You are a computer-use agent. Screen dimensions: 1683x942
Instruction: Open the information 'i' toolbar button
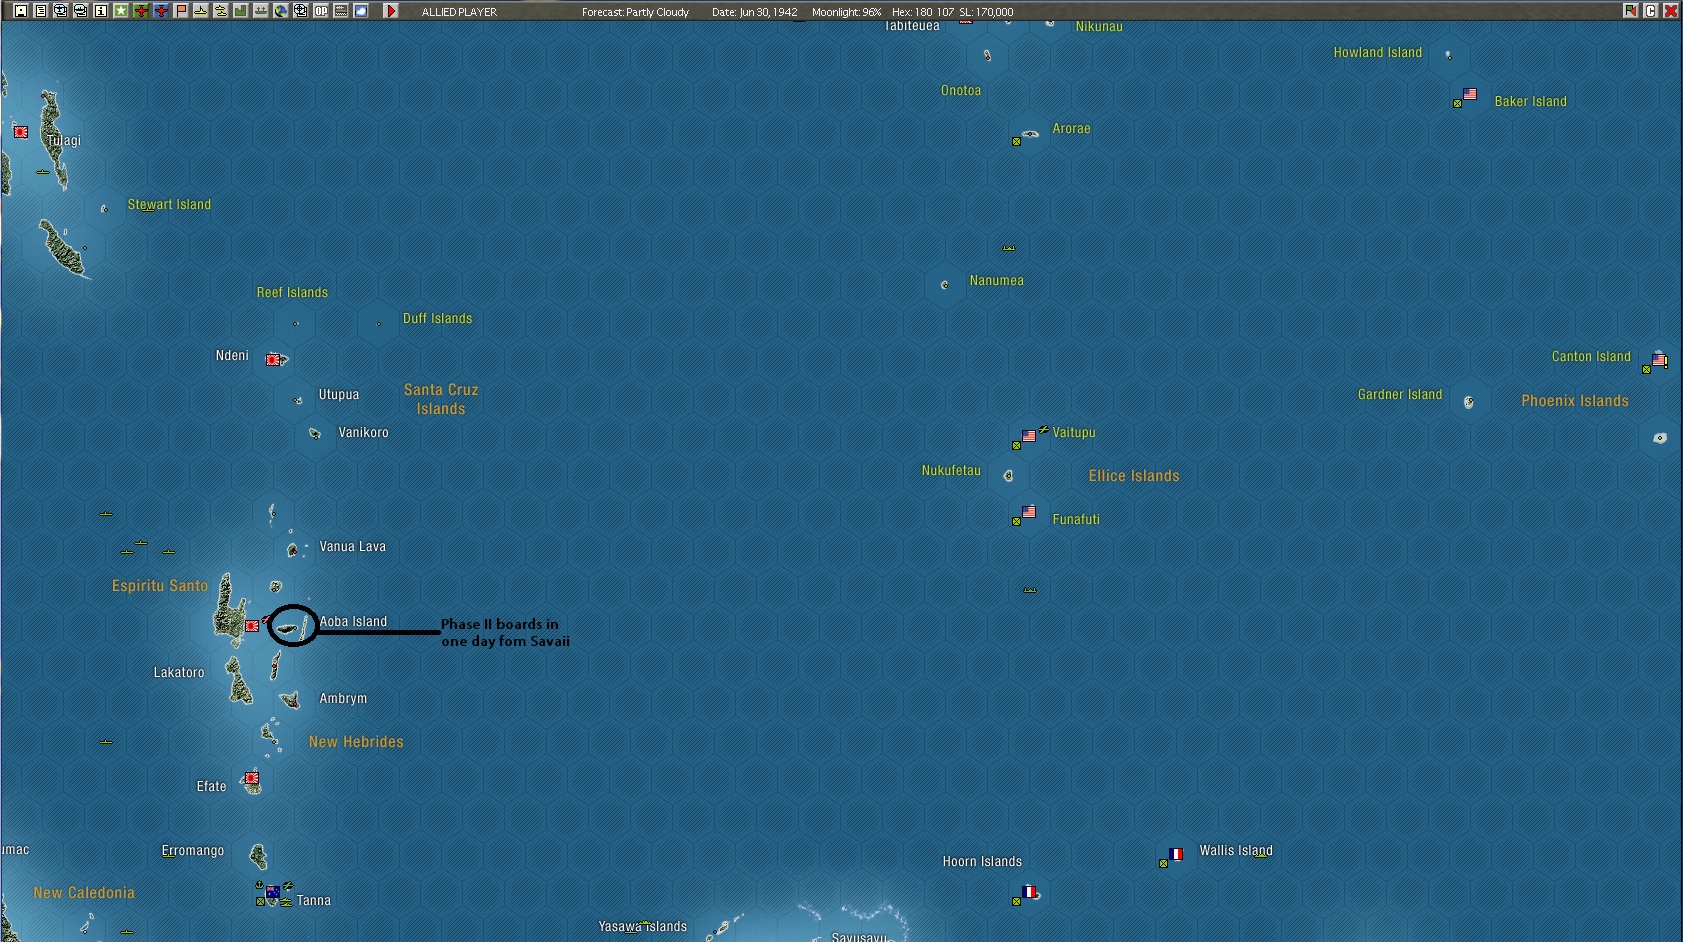coord(101,11)
